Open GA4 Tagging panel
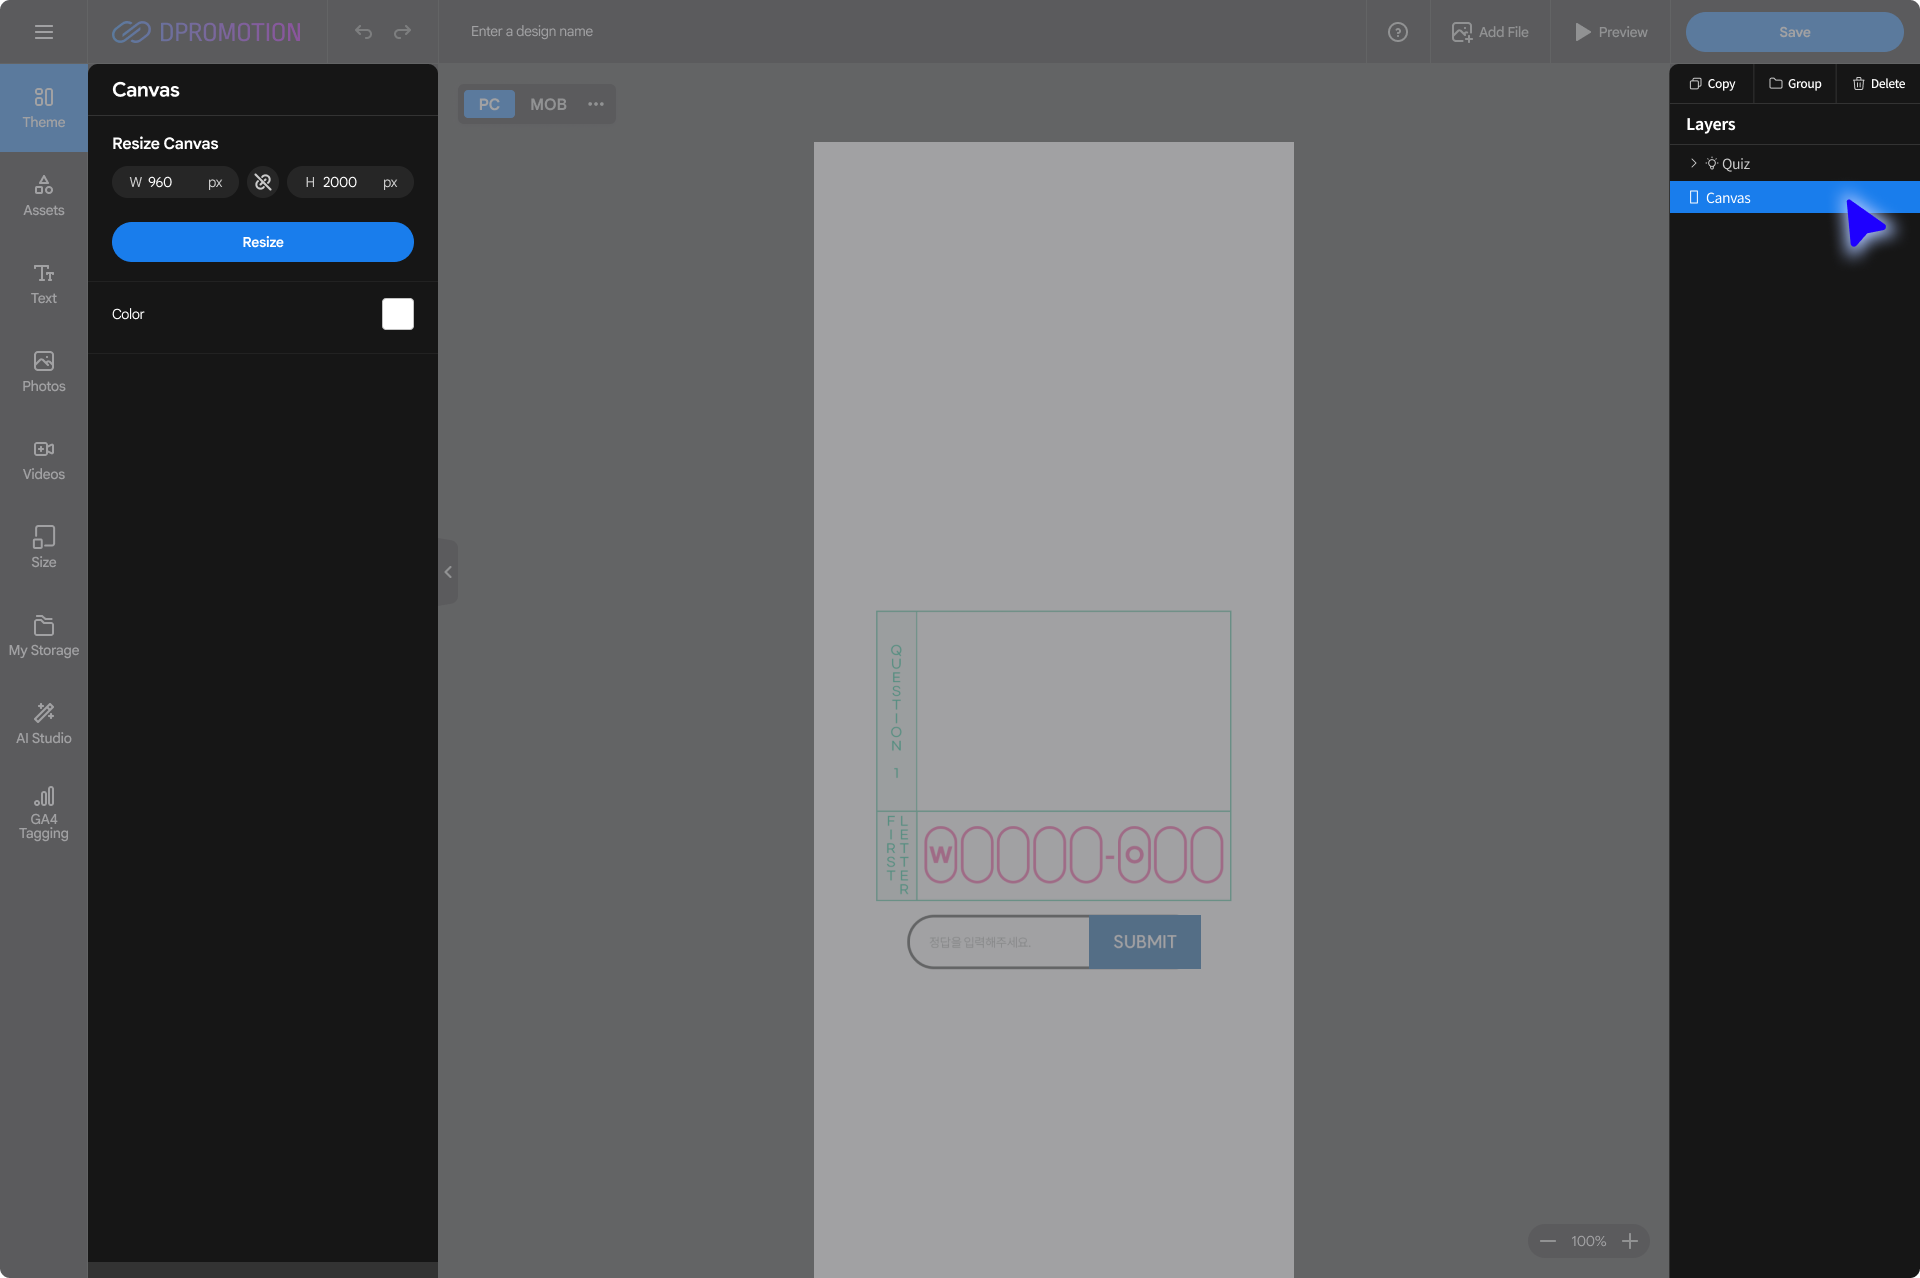This screenshot has width=1920, height=1278. (43, 812)
